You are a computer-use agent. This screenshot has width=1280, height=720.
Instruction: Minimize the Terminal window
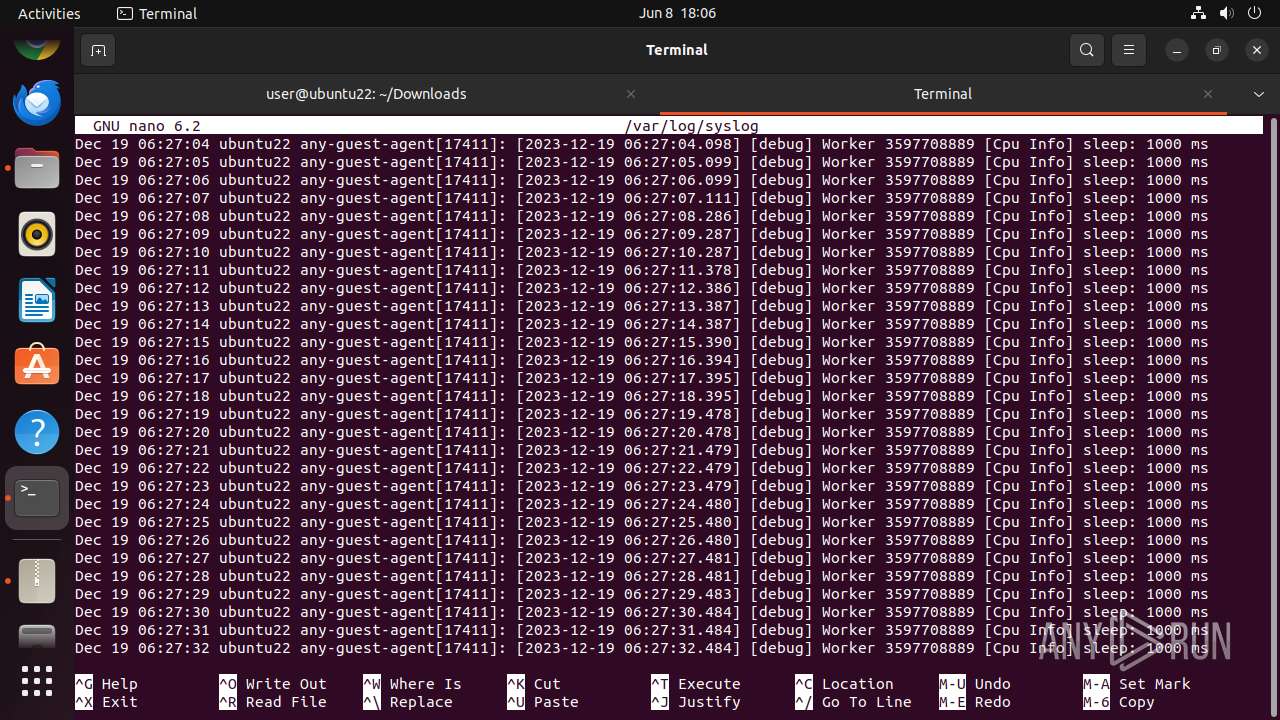1178,50
